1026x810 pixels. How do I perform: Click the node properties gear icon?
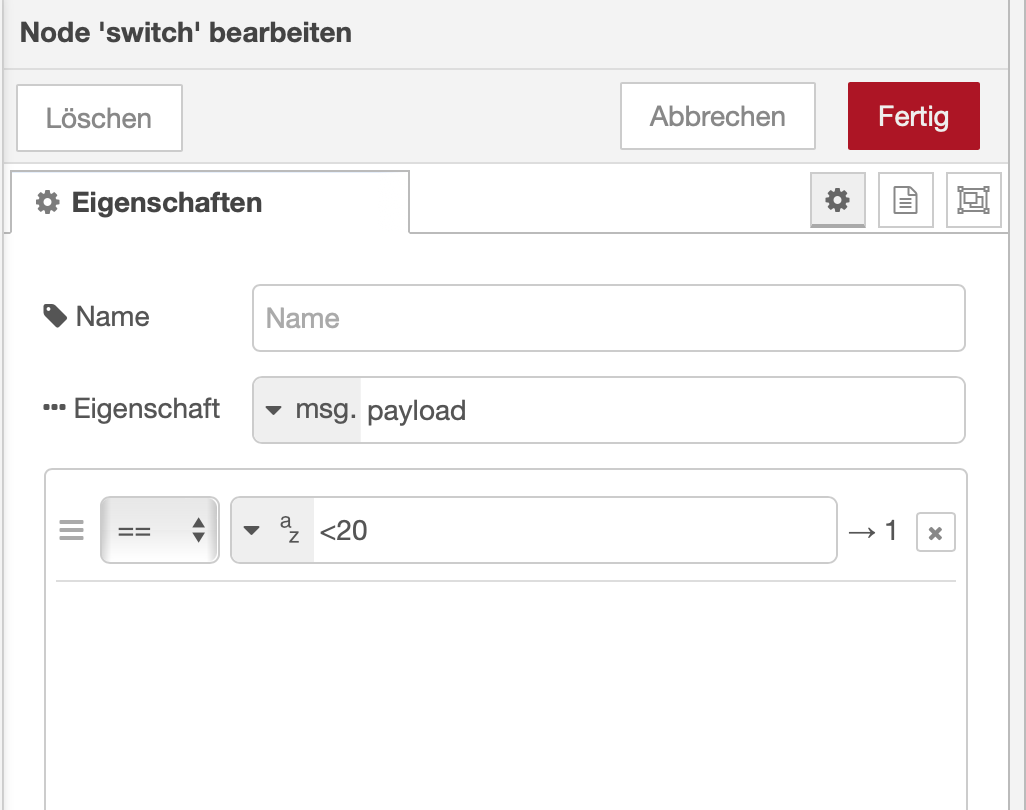click(x=837, y=200)
